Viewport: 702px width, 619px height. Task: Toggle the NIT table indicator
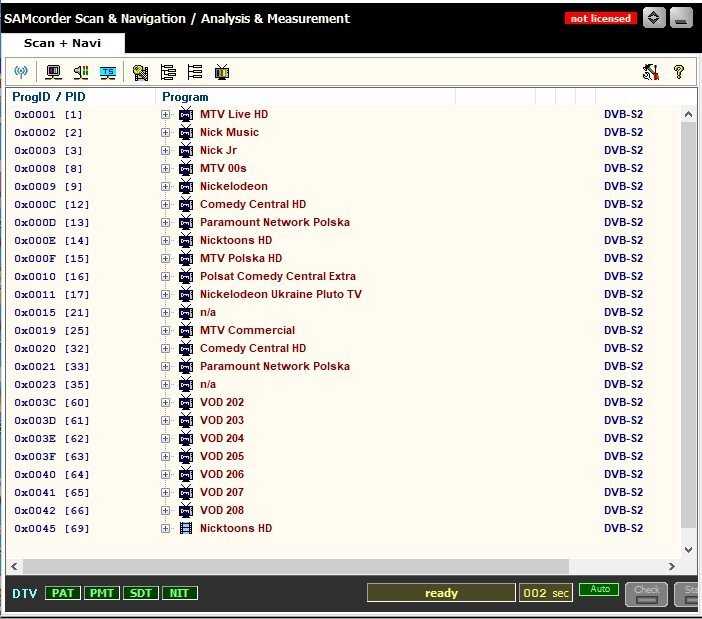click(x=179, y=593)
